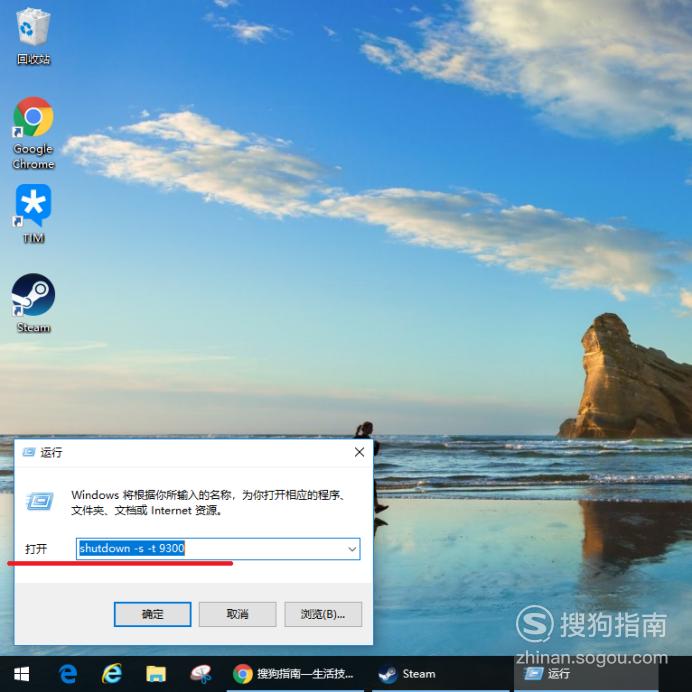Open the Snipping Tool taskbar icon
This screenshot has height=692, width=692.
201,674
